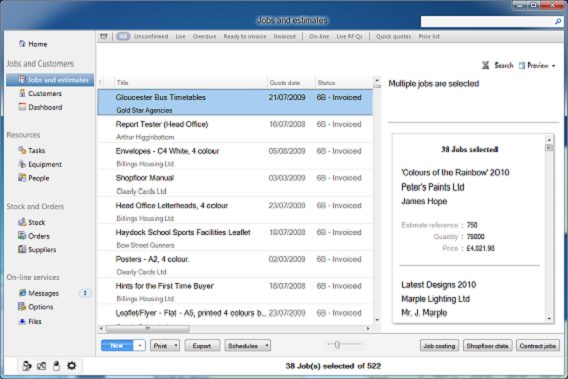Viewport: 568px width, 379px height.
Task: Click the bottom-left icon left of the gear
Action: [56, 366]
